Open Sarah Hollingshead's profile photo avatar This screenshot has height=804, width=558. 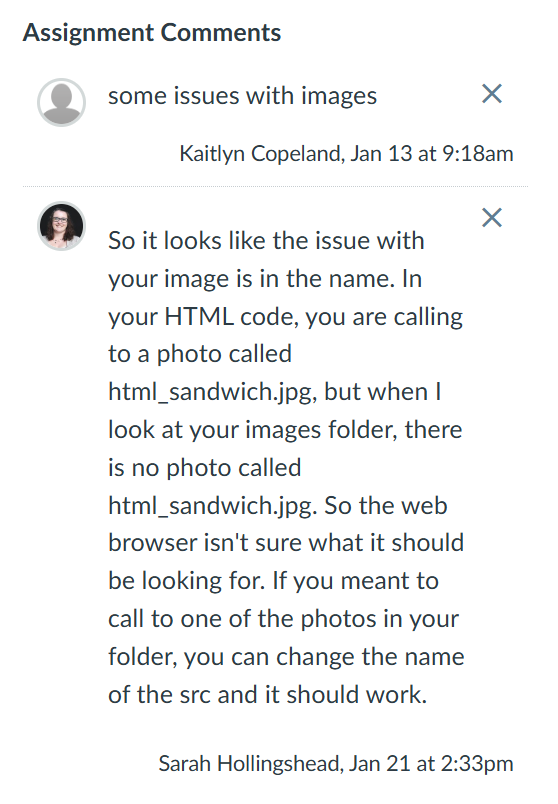click(62, 226)
